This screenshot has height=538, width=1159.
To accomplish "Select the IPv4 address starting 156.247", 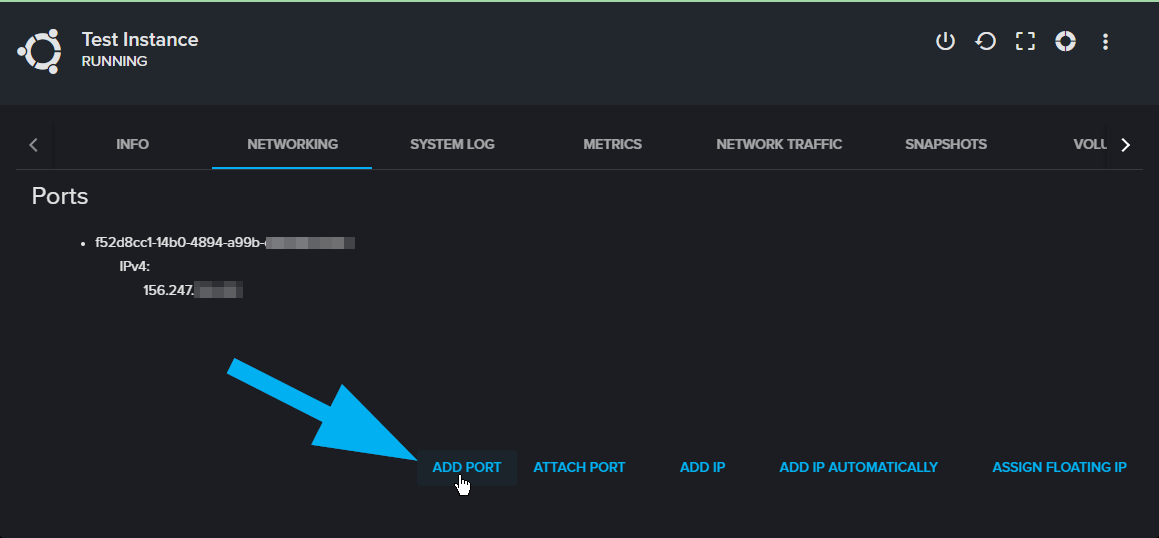I will (x=193, y=290).
